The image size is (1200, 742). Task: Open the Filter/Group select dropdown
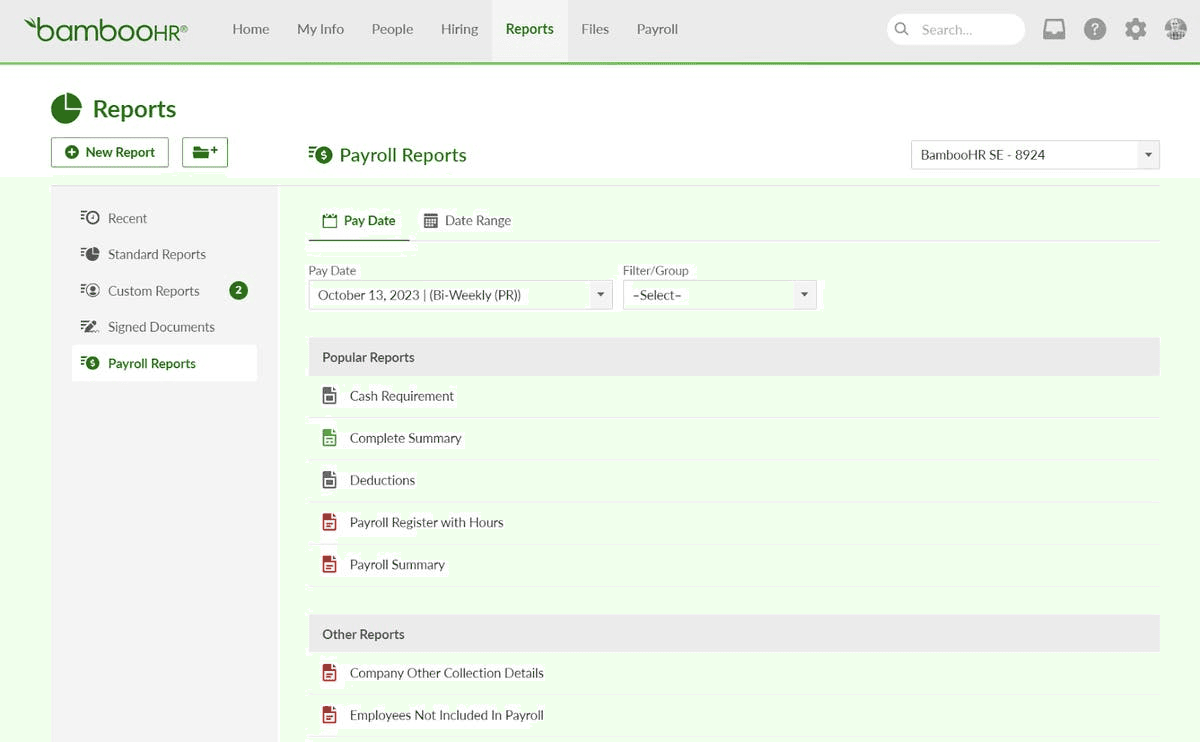pos(720,295)
